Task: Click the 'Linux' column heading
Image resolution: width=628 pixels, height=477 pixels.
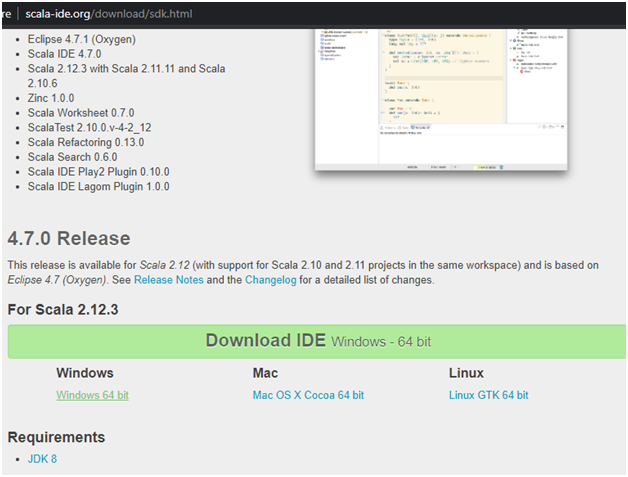Action: [x=466, y=373]
